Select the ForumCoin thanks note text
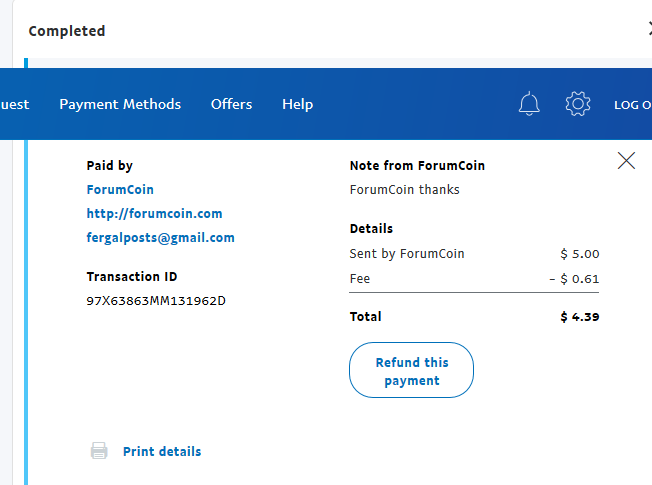Screen dimensions: 652x485 click(x=405, y=190)
